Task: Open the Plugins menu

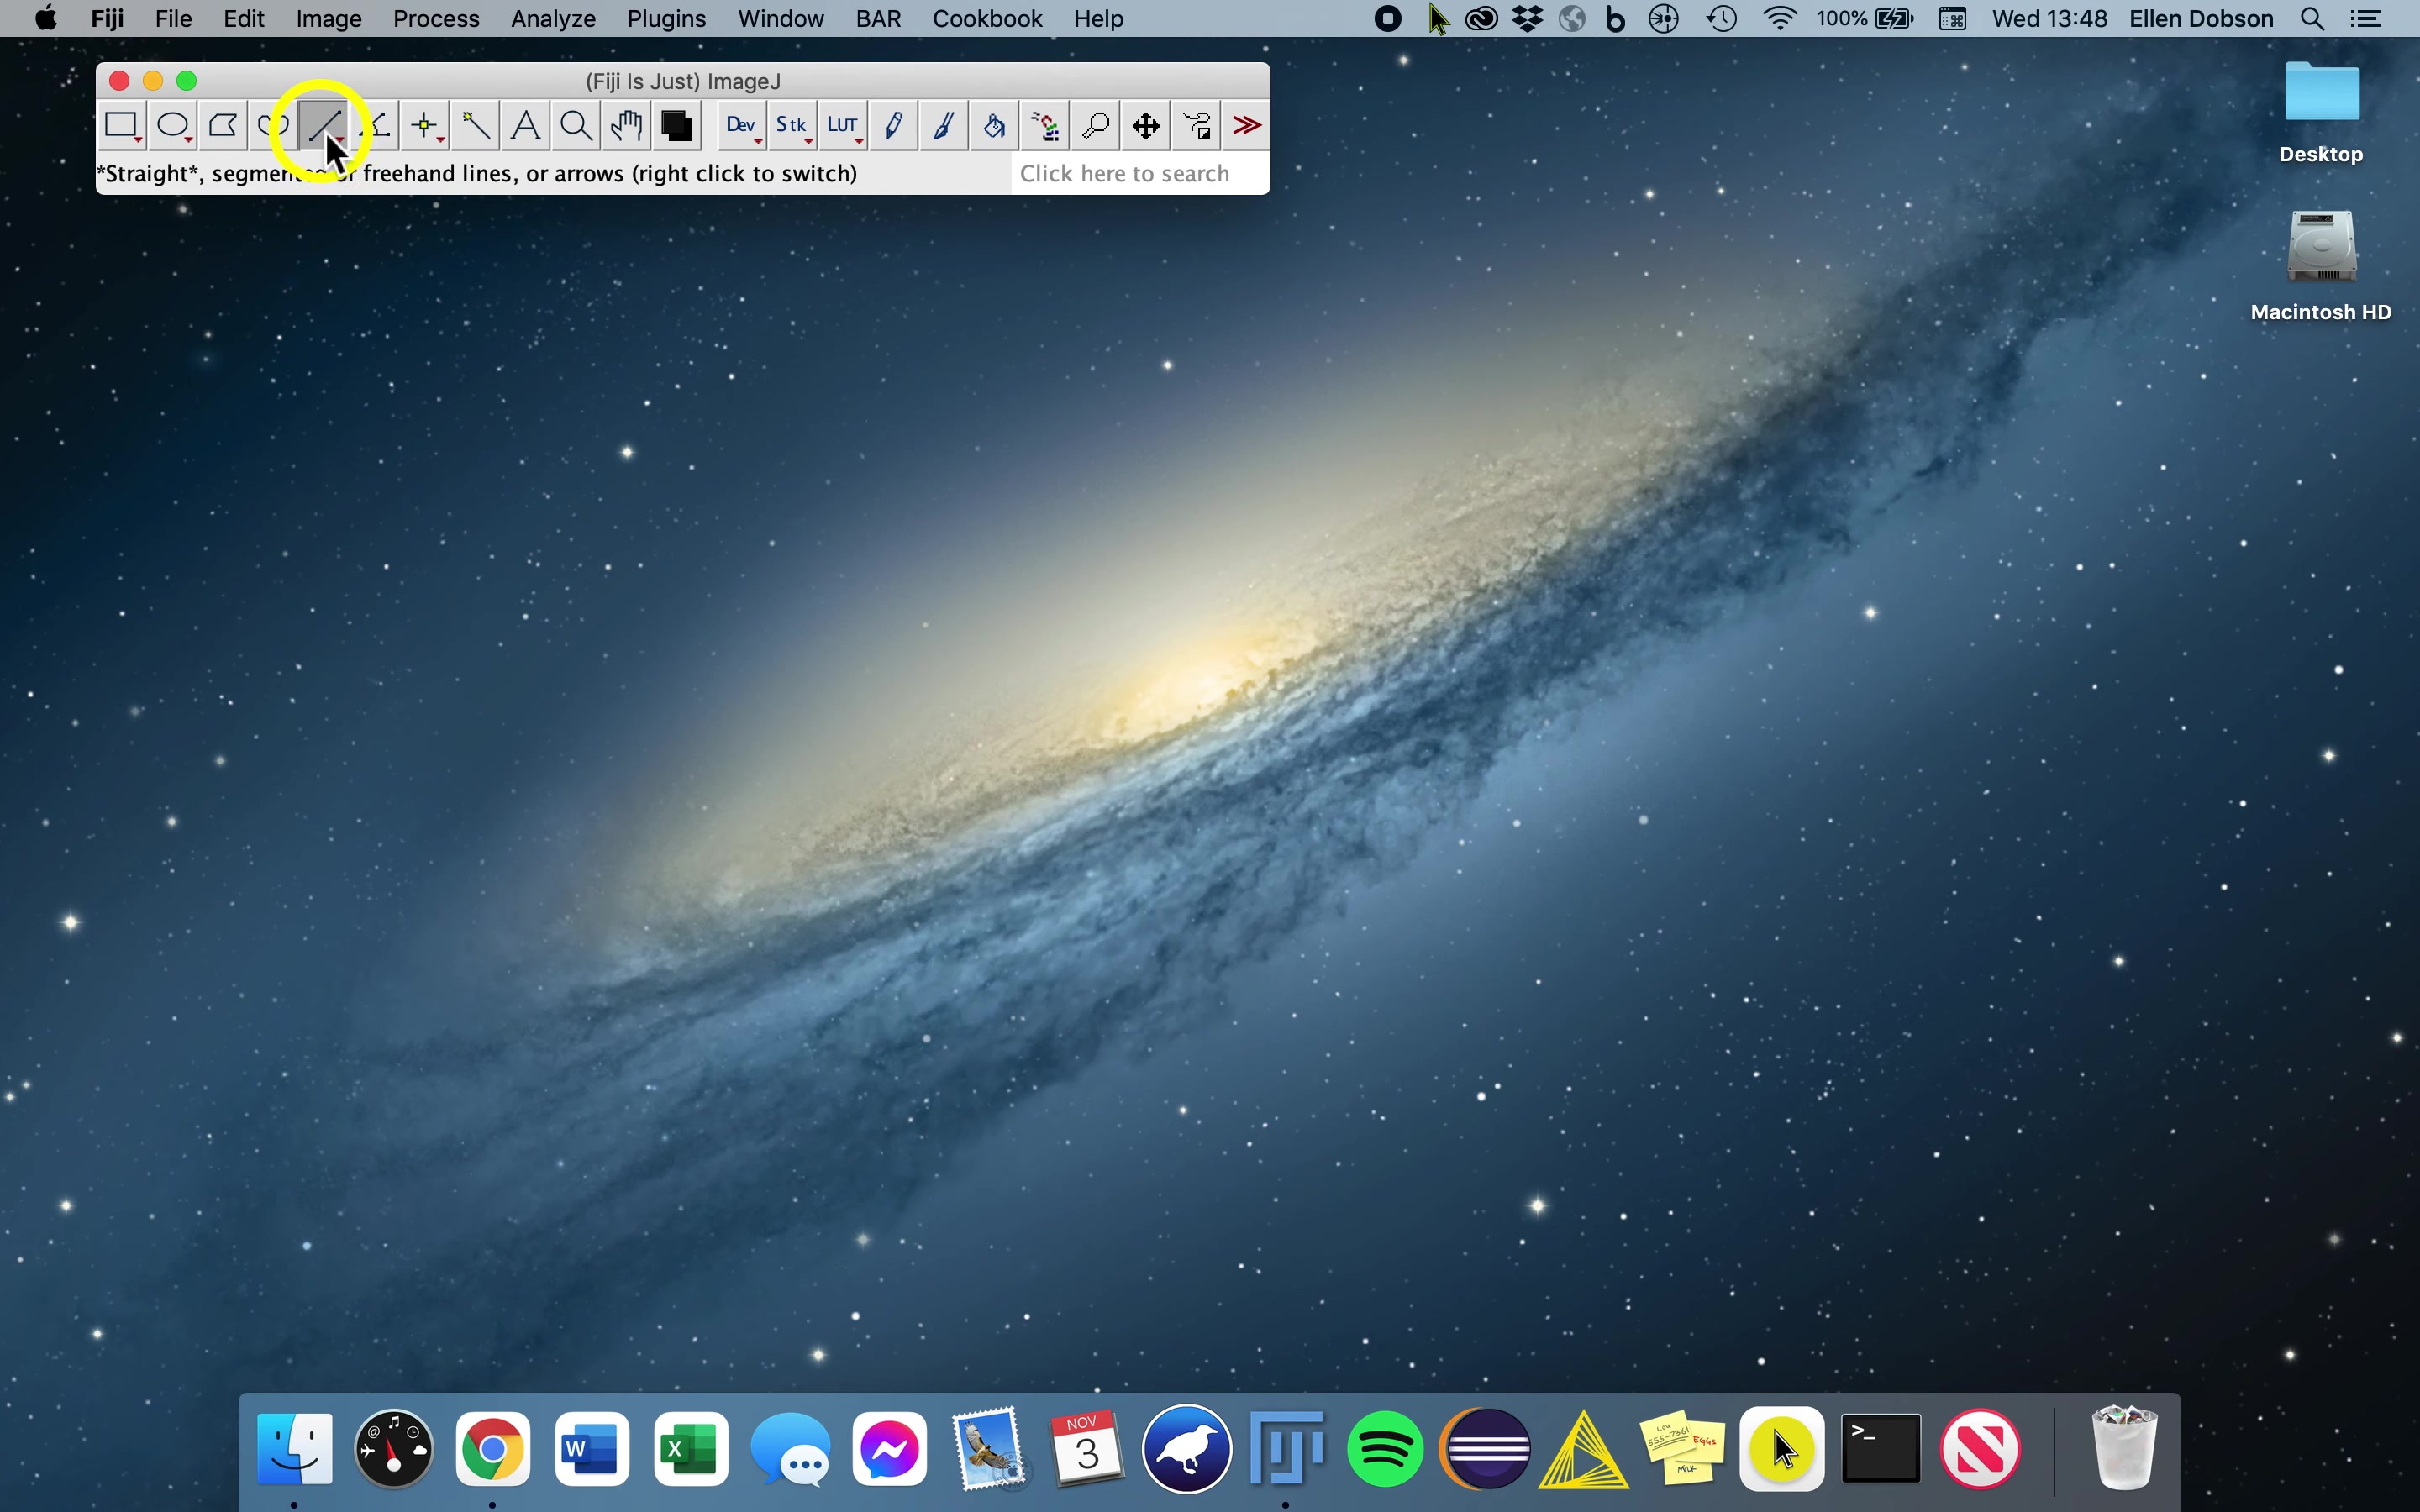Action: pos(666,19)
